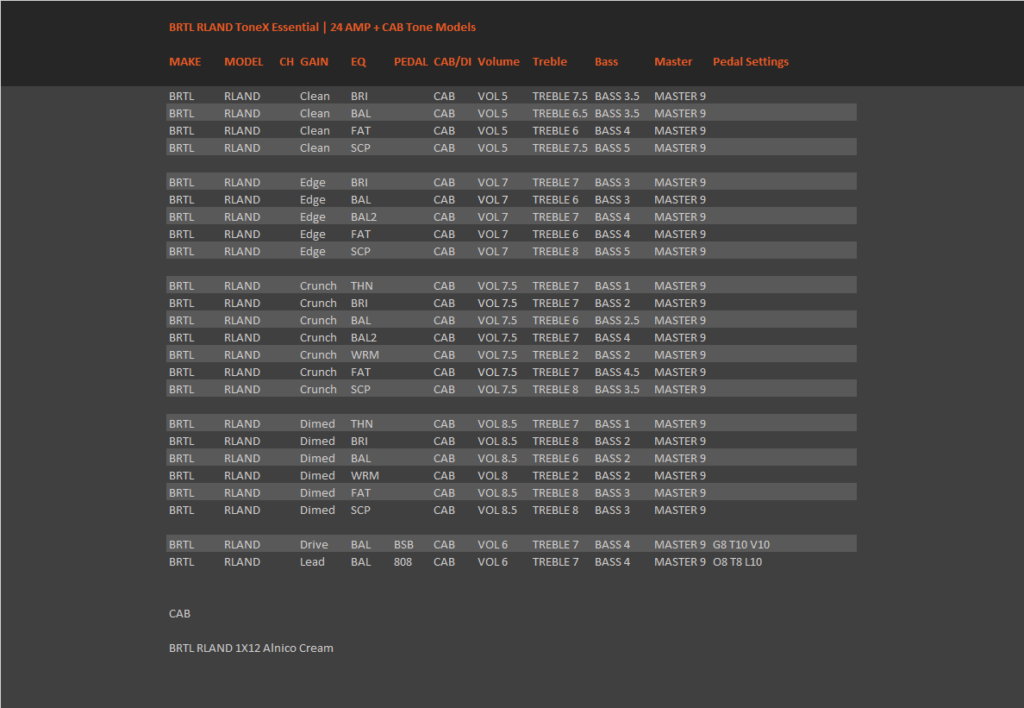This screenshot has height=708, width=1024.
Task: Click WRM in the Crunch row
Action: [364, 355]
